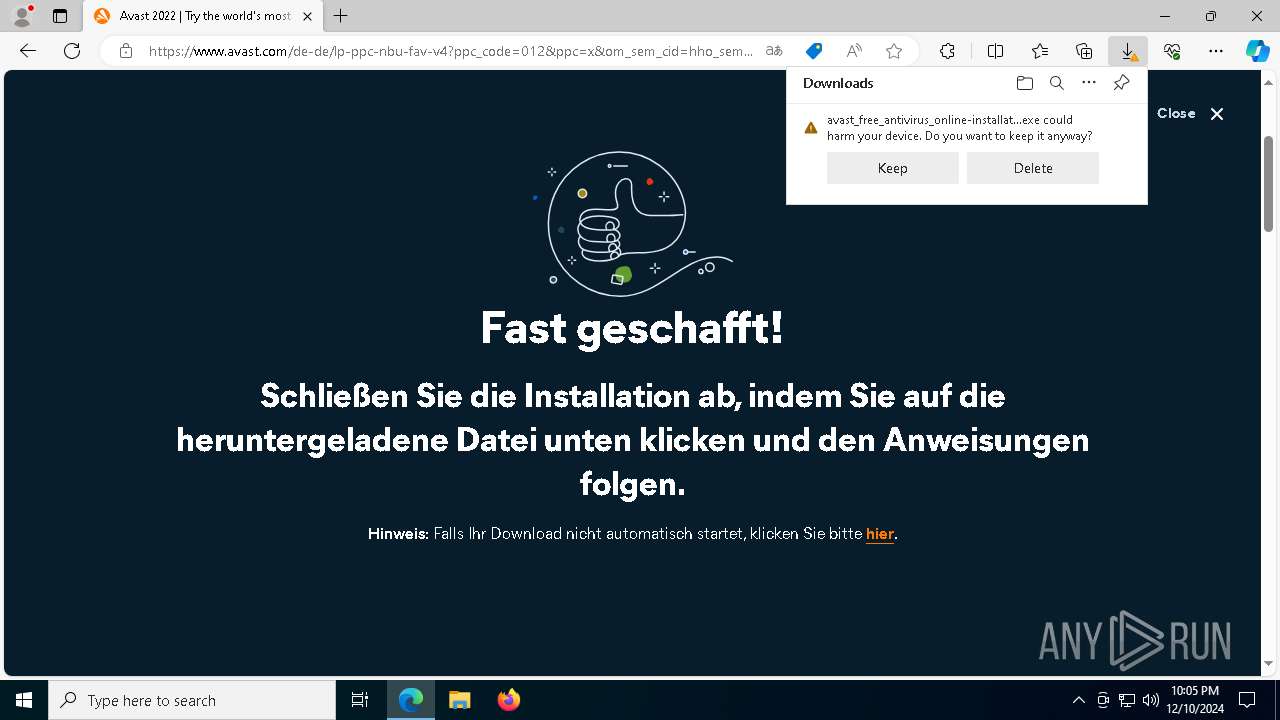1280x720 pixels.
Task: Open volume control tray icon
Action: [x=1151, y=700]
